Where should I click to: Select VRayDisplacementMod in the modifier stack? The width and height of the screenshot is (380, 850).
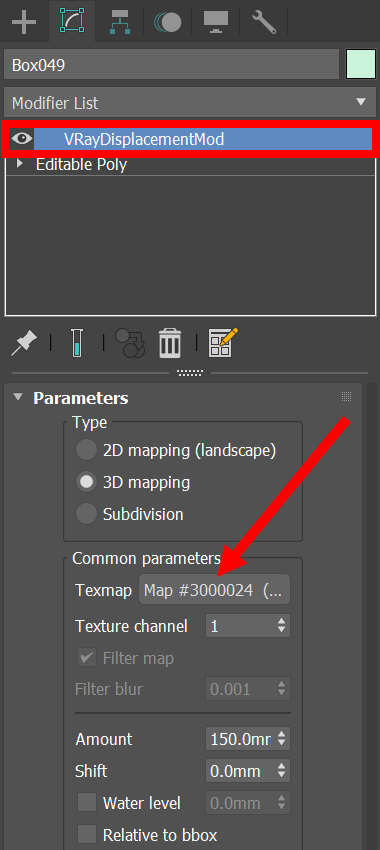(x=203, y=139)
